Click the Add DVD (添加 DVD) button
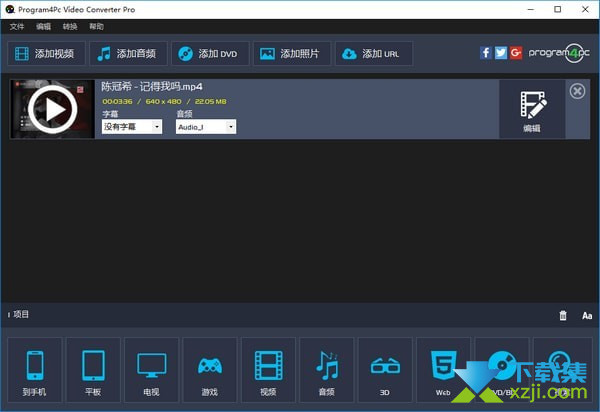 [x=210, y=54]
